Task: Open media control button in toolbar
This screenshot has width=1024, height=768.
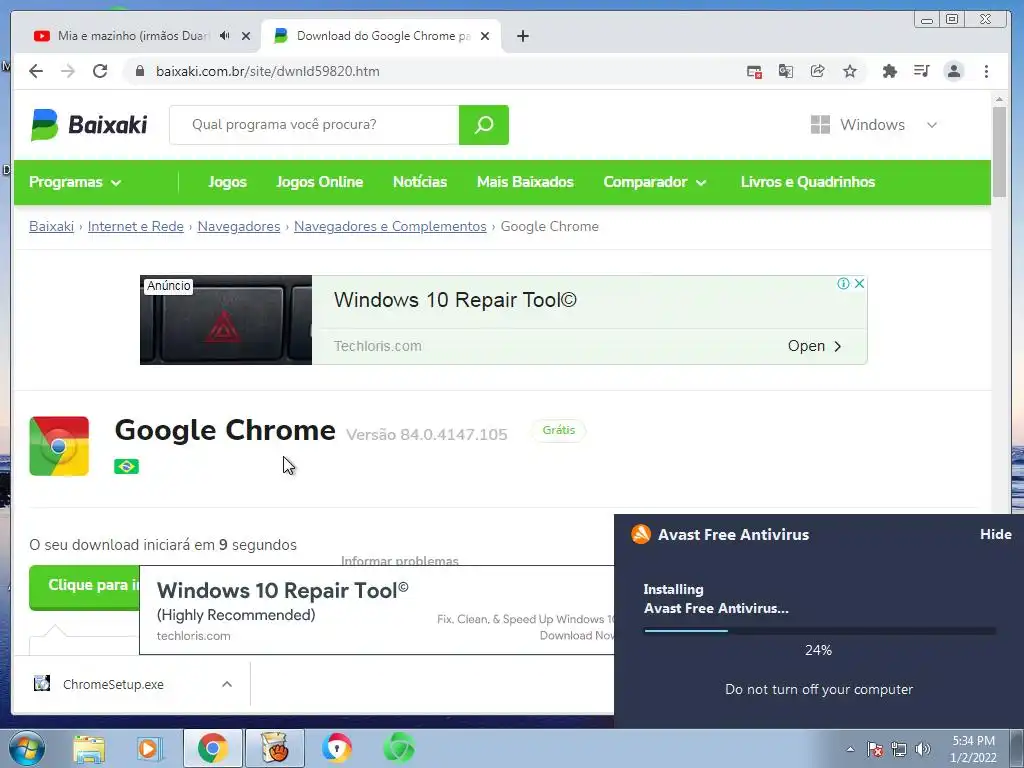Action: 921,71
